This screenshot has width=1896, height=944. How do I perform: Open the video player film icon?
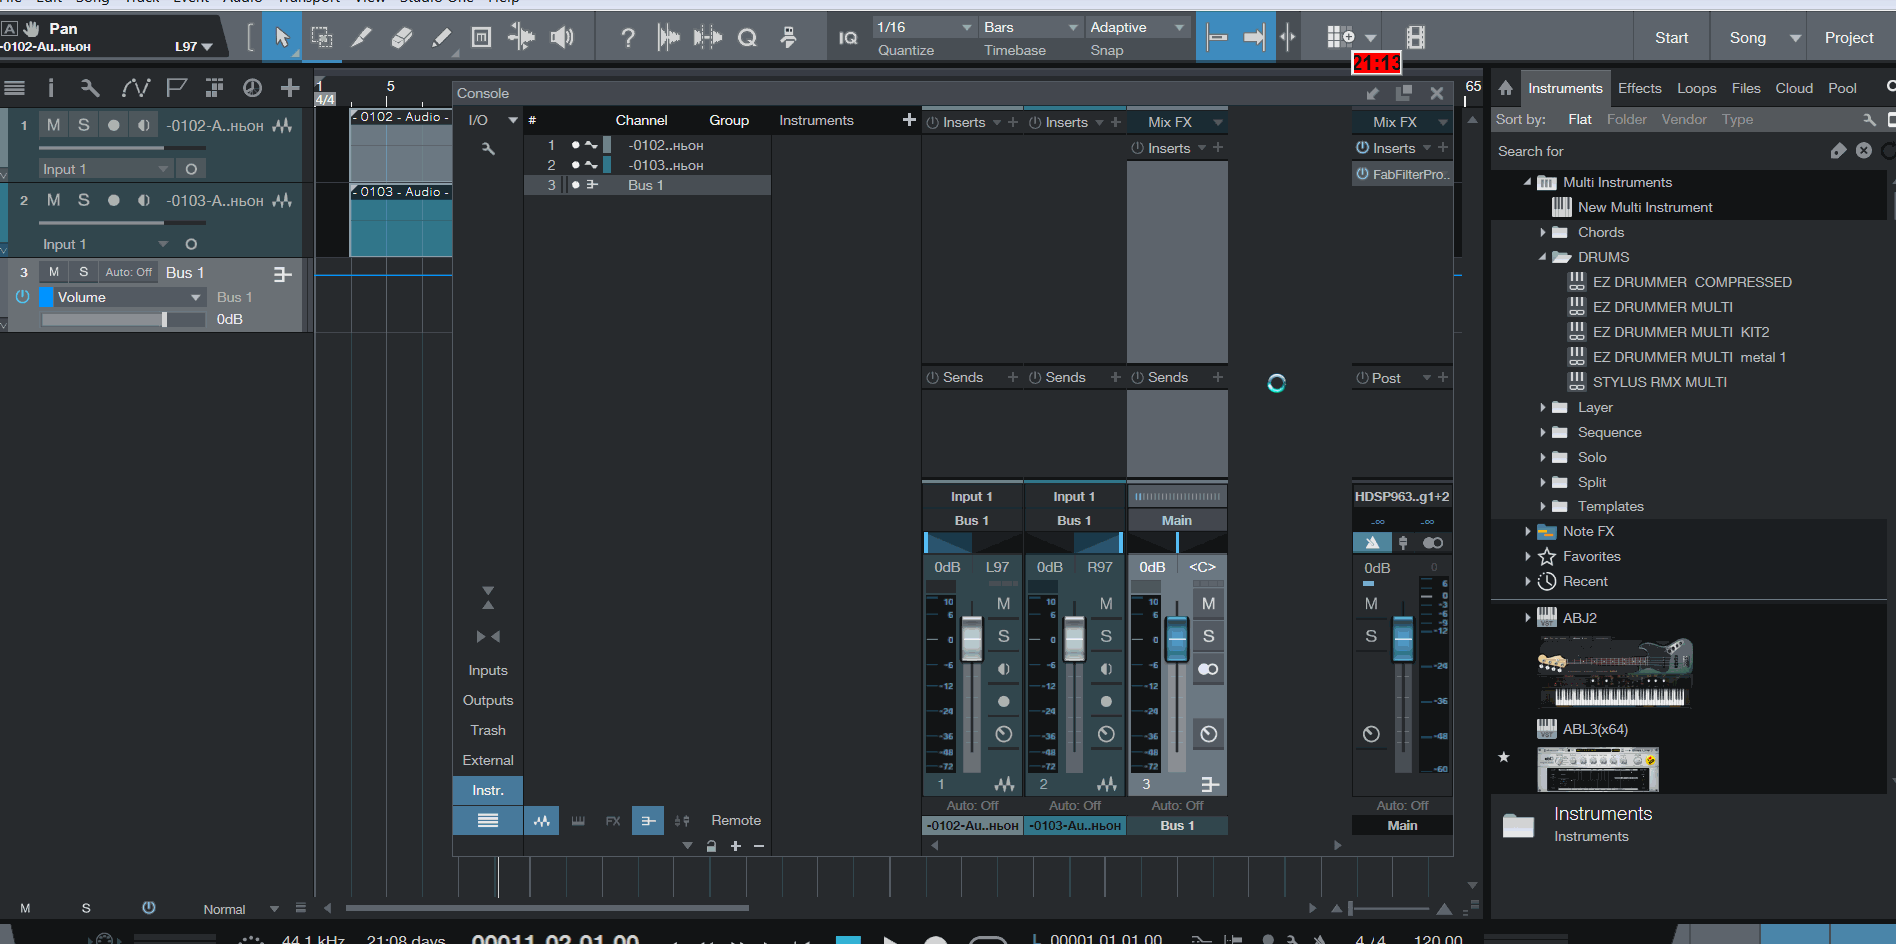[x=1415, y=38]
